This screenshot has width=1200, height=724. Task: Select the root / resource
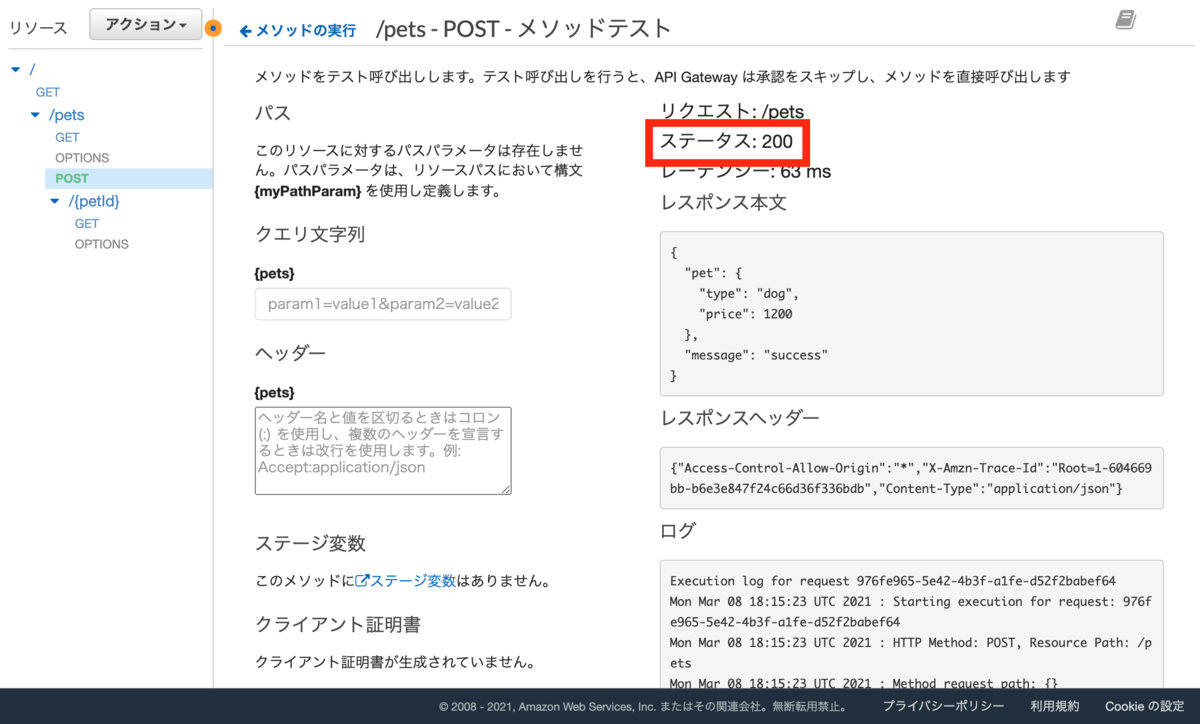pos(32,69)
